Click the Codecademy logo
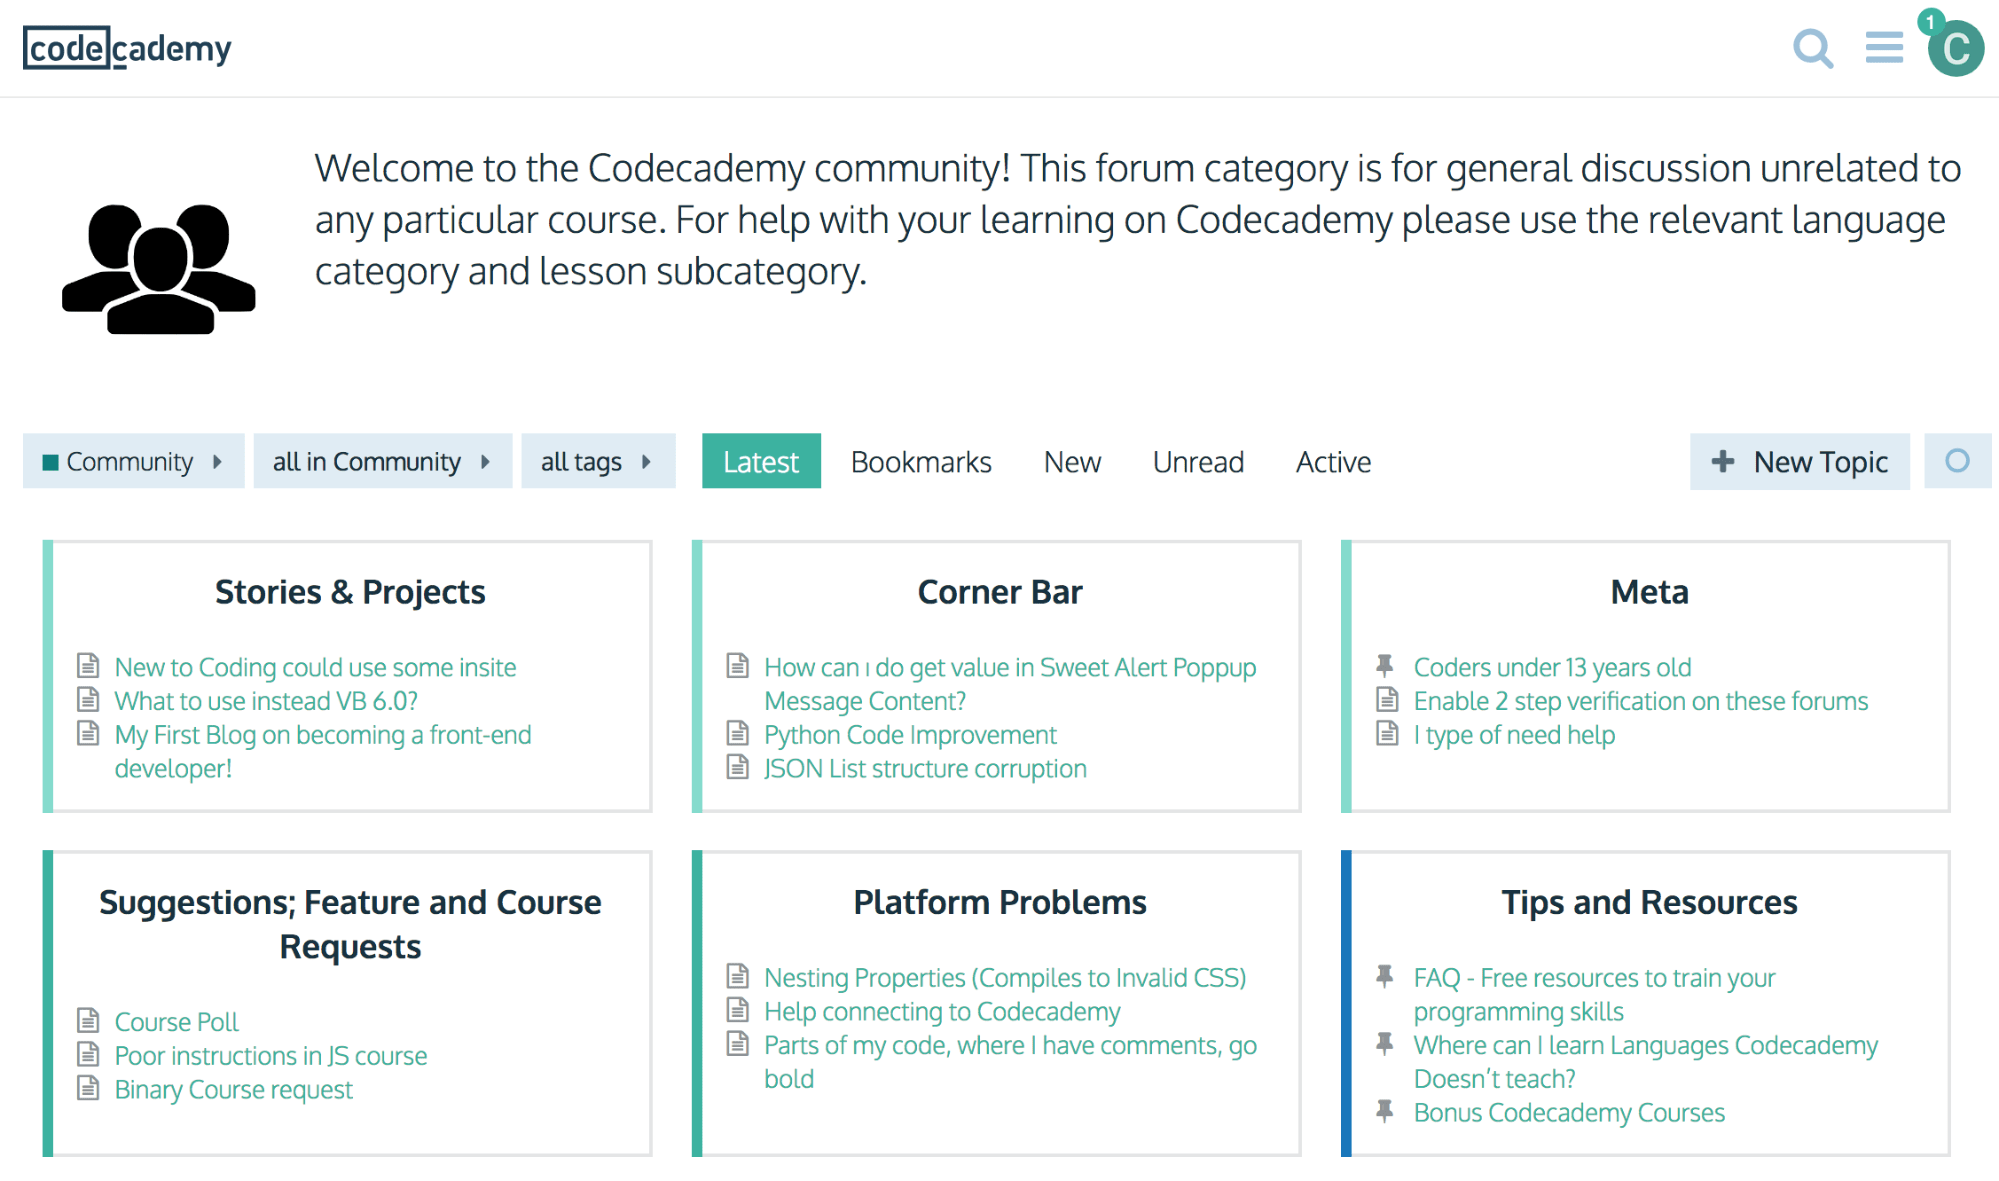The image size is (1999, 1181). [x=126, y=47]
